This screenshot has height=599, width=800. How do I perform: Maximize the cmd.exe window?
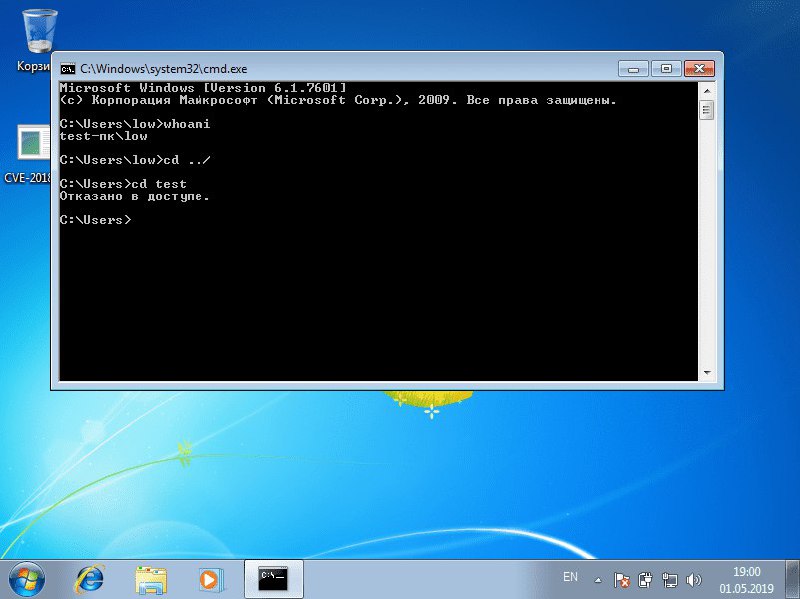click(666, 68)
